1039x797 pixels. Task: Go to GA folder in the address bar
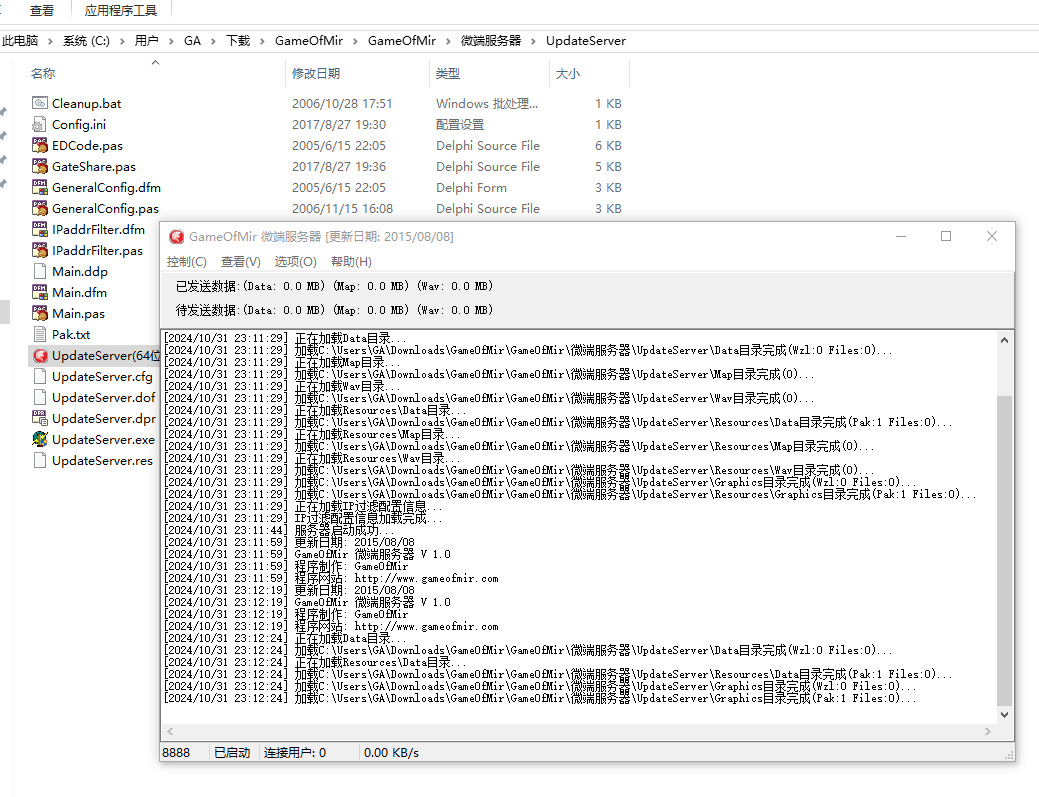coord(192,40)
